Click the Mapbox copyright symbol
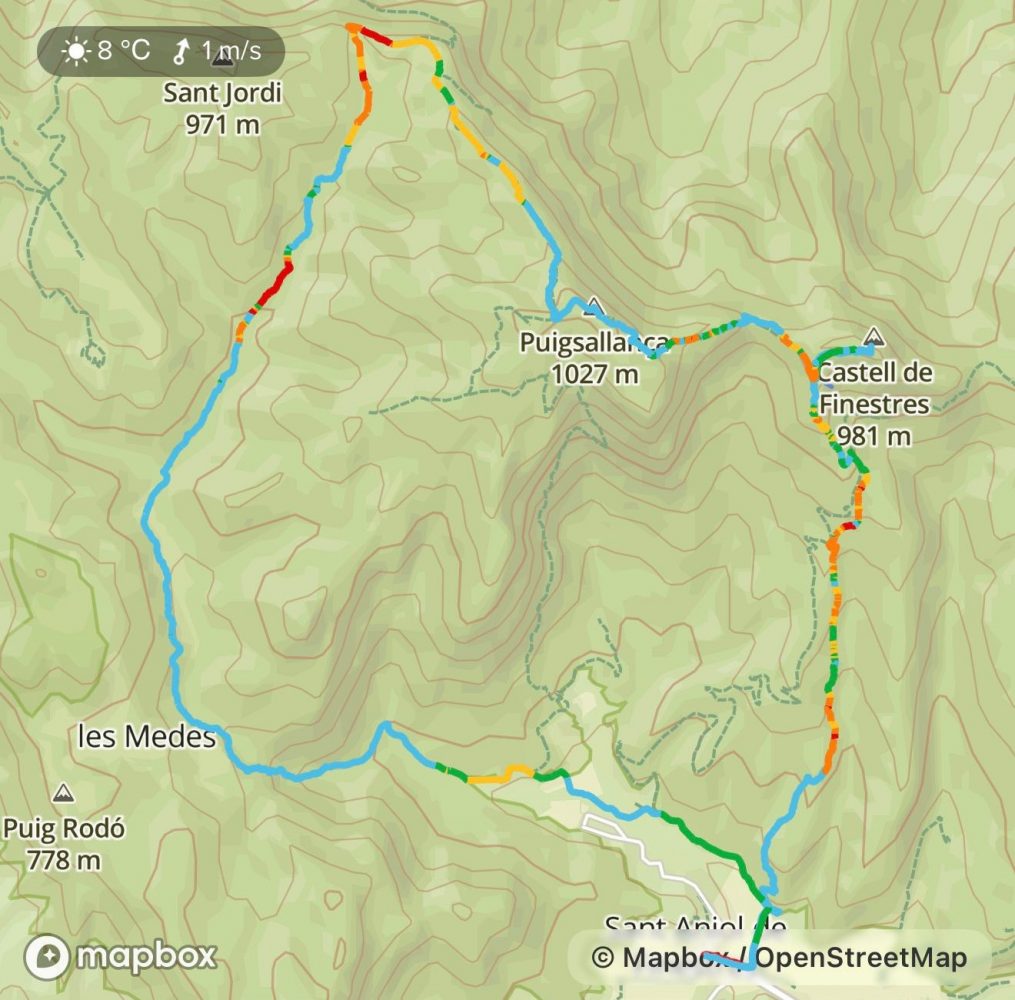This screenshot has width=1015, height=1000. click(x=603, y=957)
